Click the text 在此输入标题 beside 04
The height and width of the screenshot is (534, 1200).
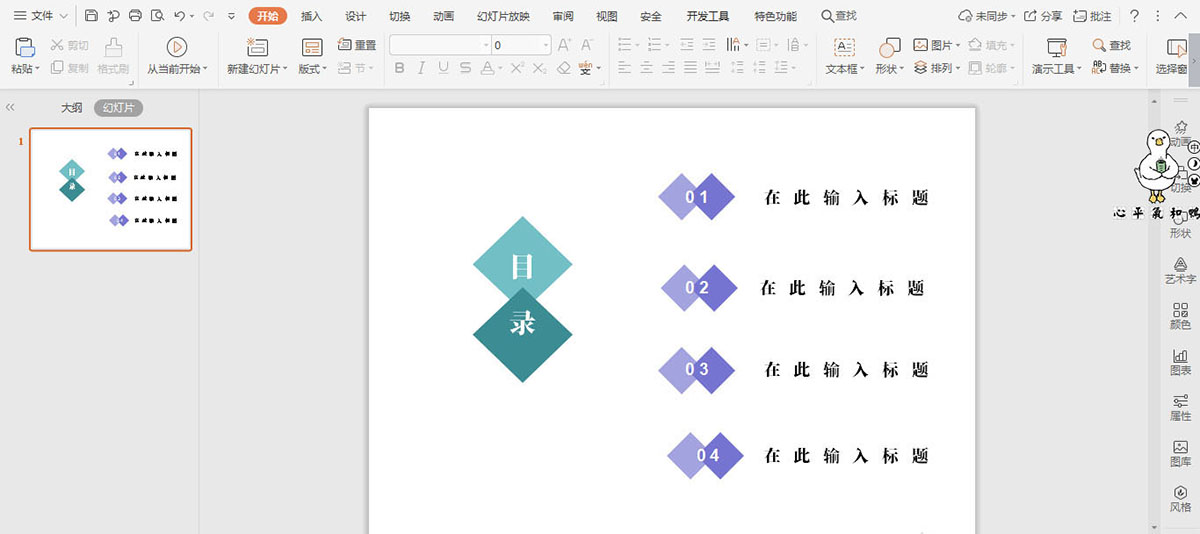(846, 456)
